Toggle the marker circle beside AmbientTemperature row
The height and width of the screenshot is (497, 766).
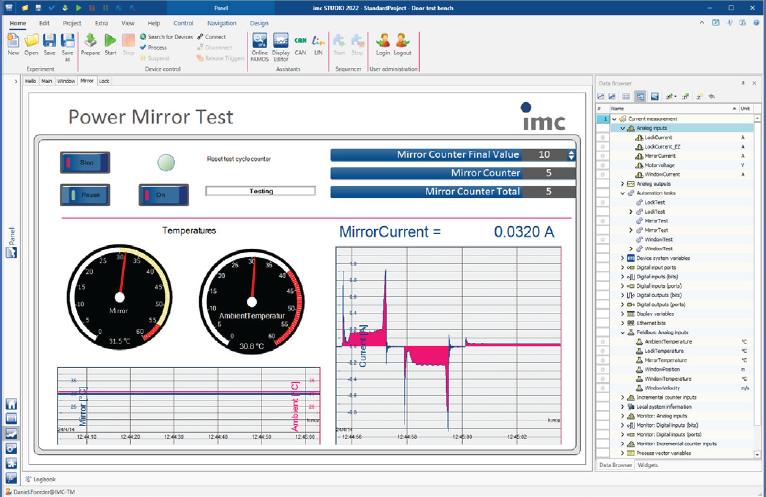602,342
